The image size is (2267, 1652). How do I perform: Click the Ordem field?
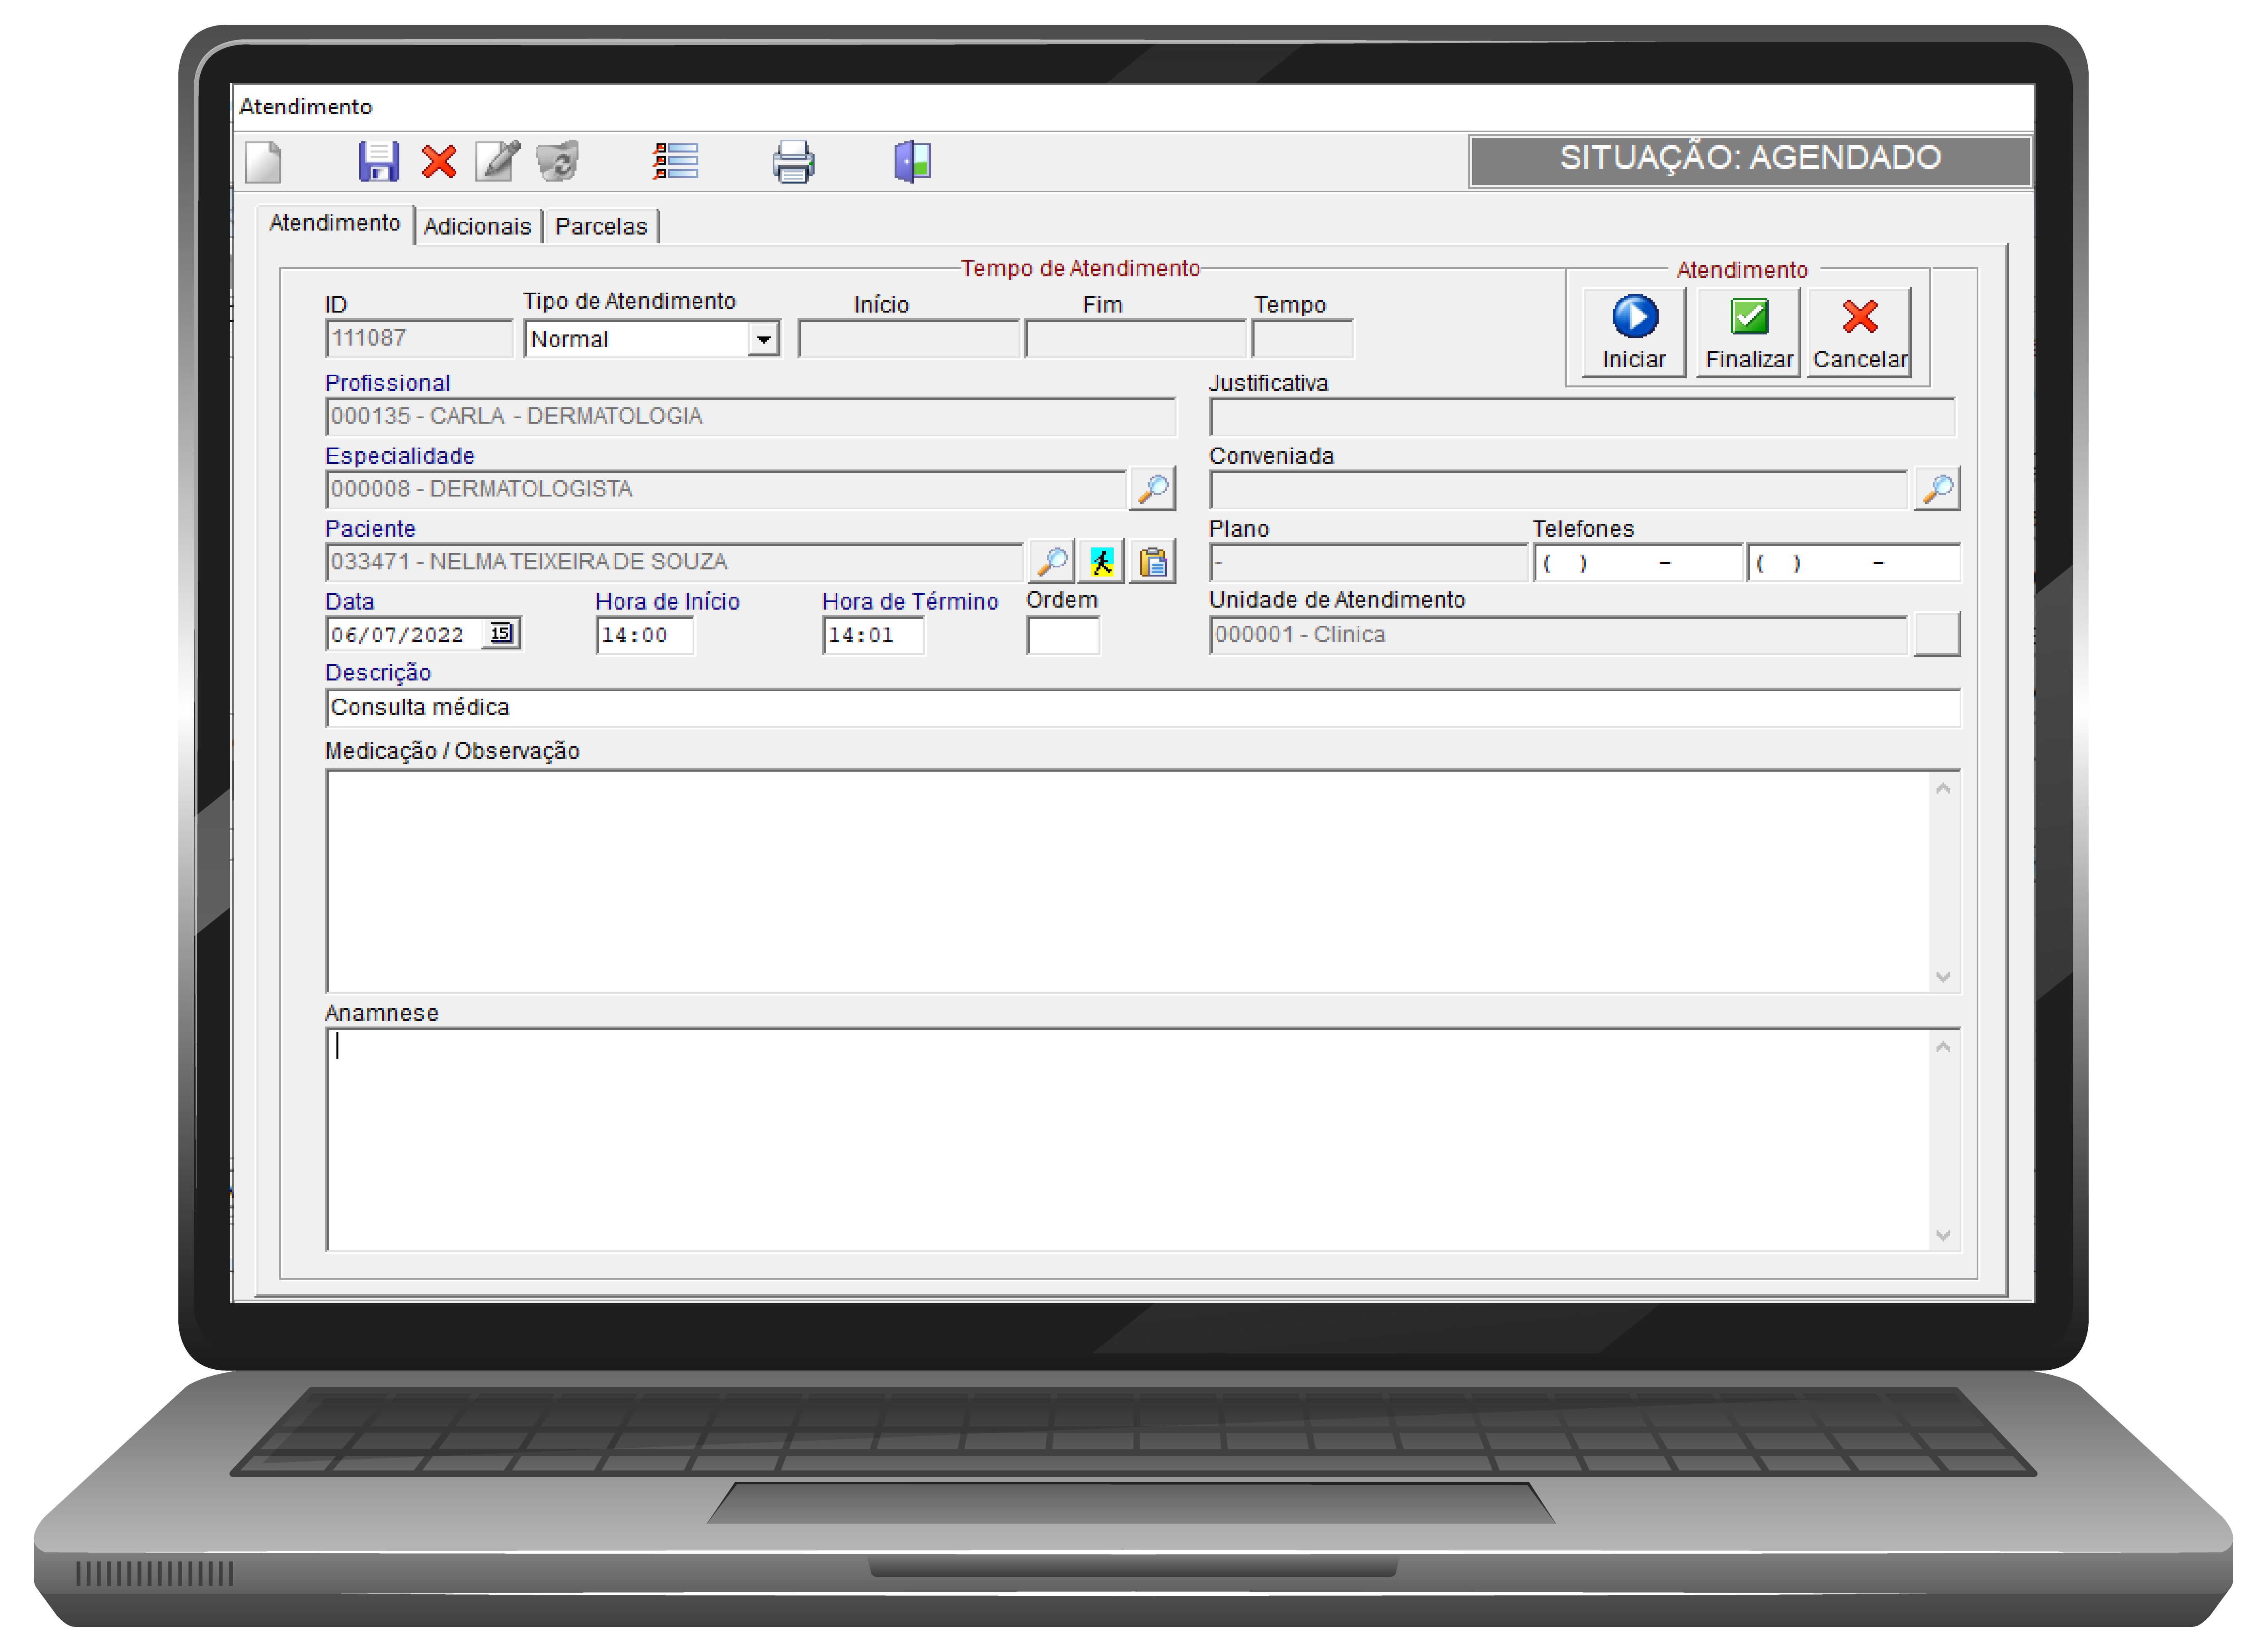pyautogui.click(x=1063, y=636)
